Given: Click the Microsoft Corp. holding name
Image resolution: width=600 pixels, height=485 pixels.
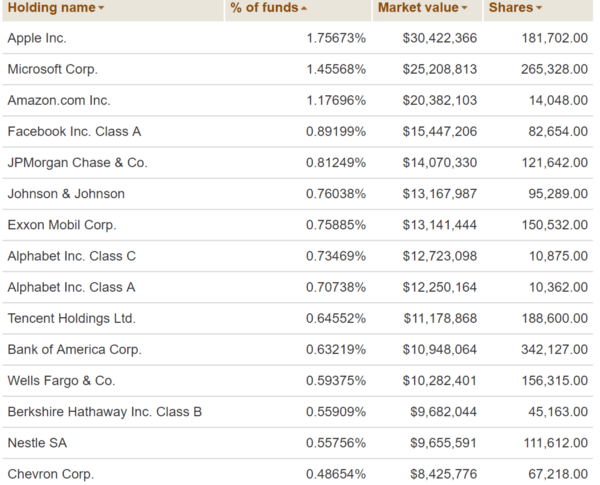Looking at the screenshot, I should click(x=53, y=69).
